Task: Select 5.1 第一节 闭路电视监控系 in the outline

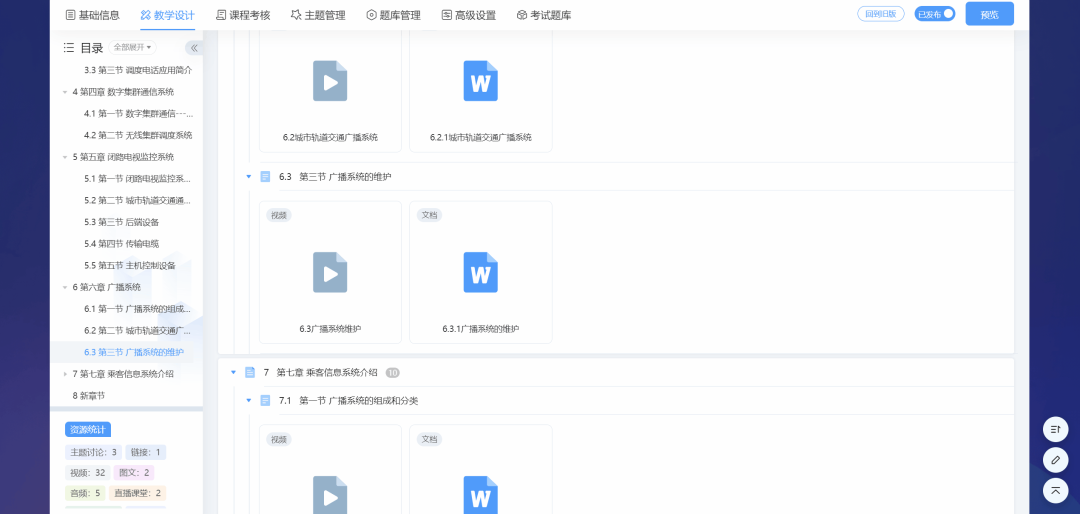Action: [138, 178]
